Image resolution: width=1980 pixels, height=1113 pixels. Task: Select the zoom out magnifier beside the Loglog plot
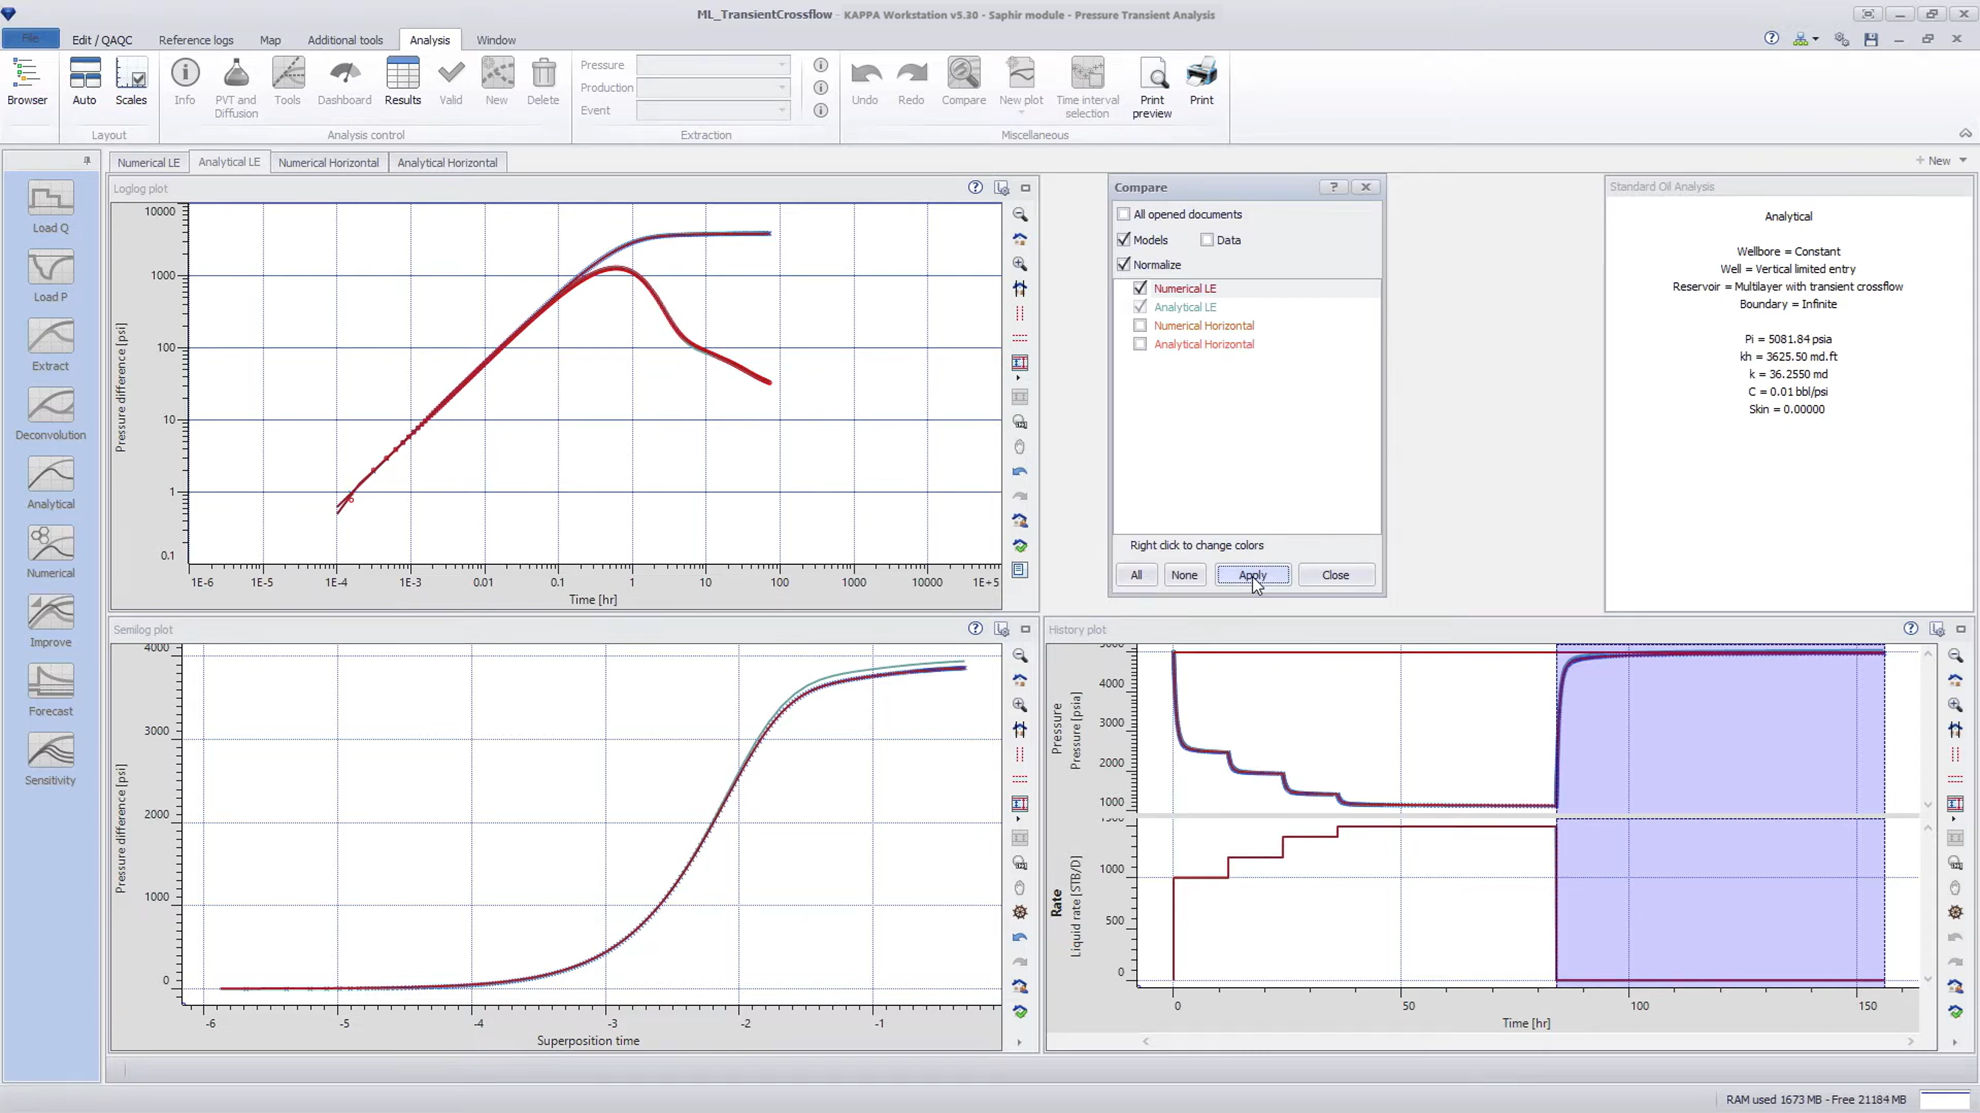[1020, 214]
